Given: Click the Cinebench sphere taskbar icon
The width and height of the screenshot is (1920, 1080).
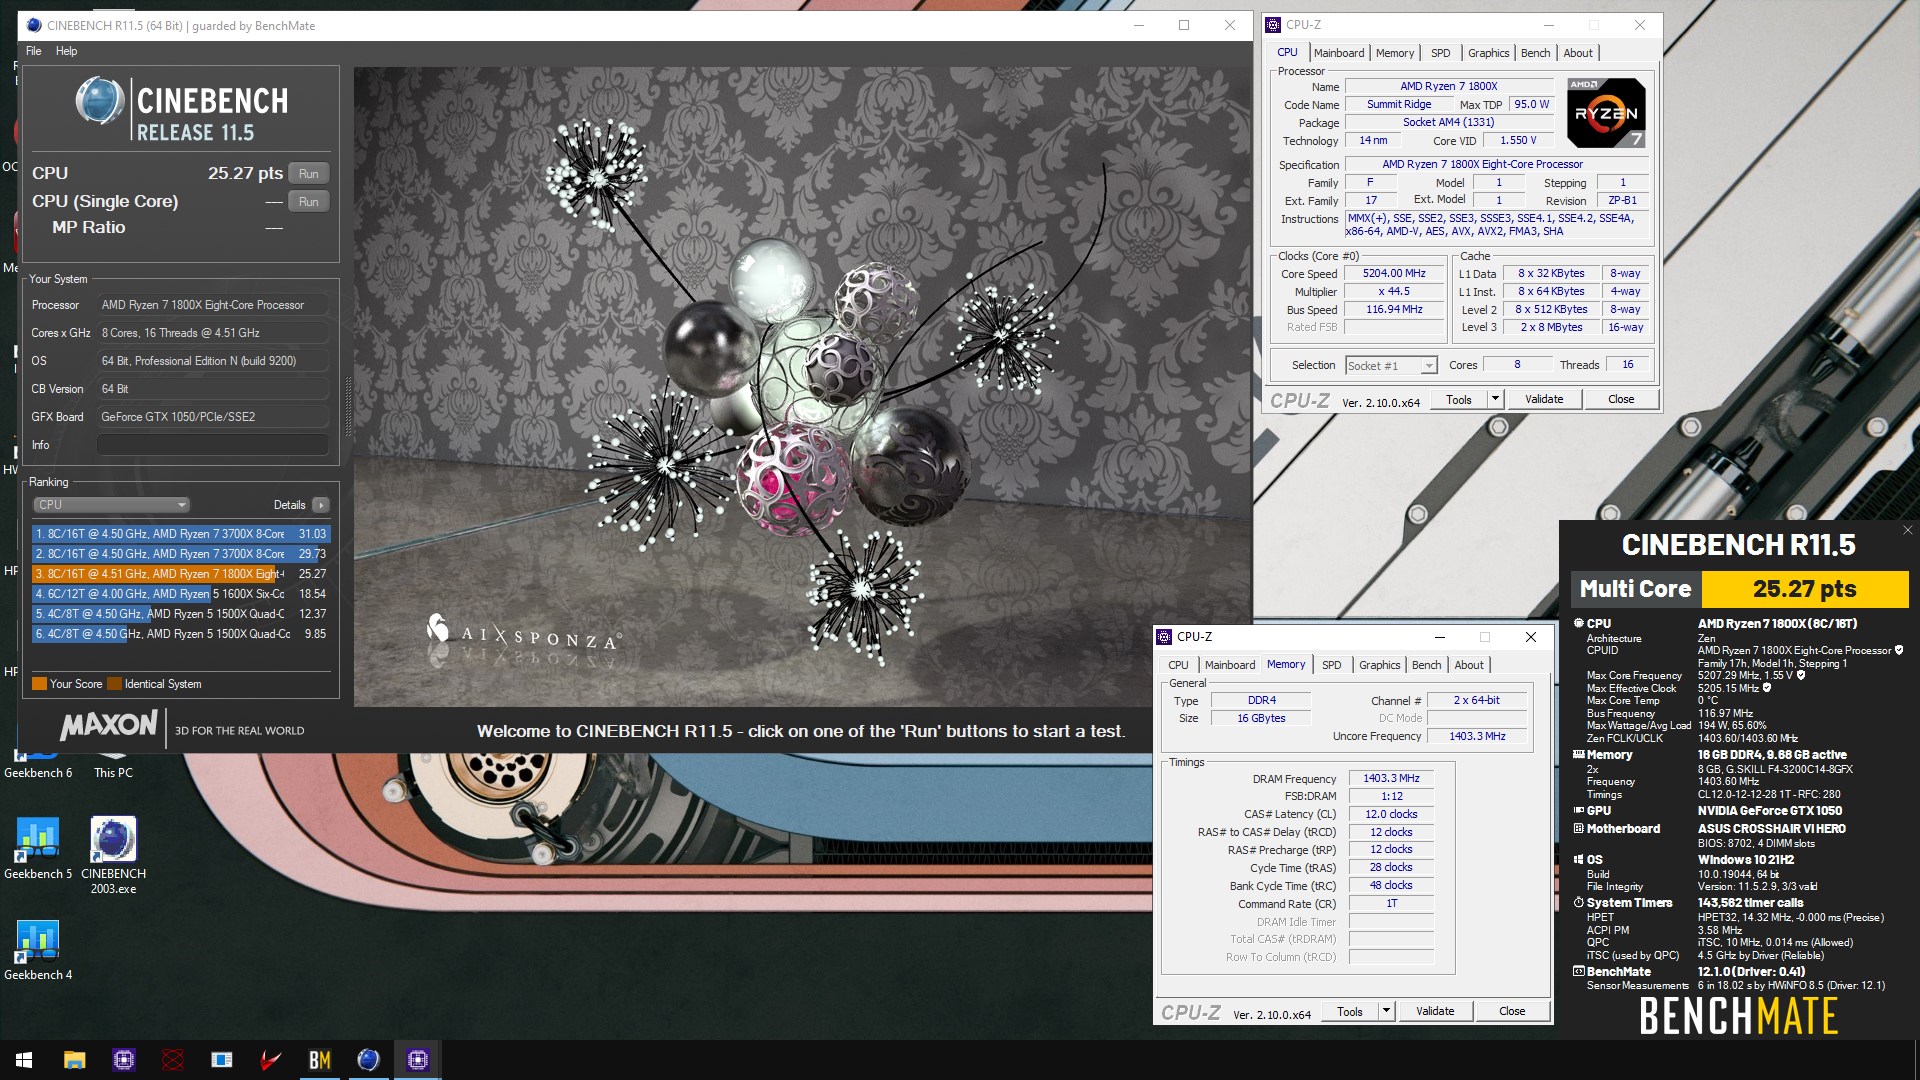Looking at the screenshot, I should click(x=368, y=1060).
